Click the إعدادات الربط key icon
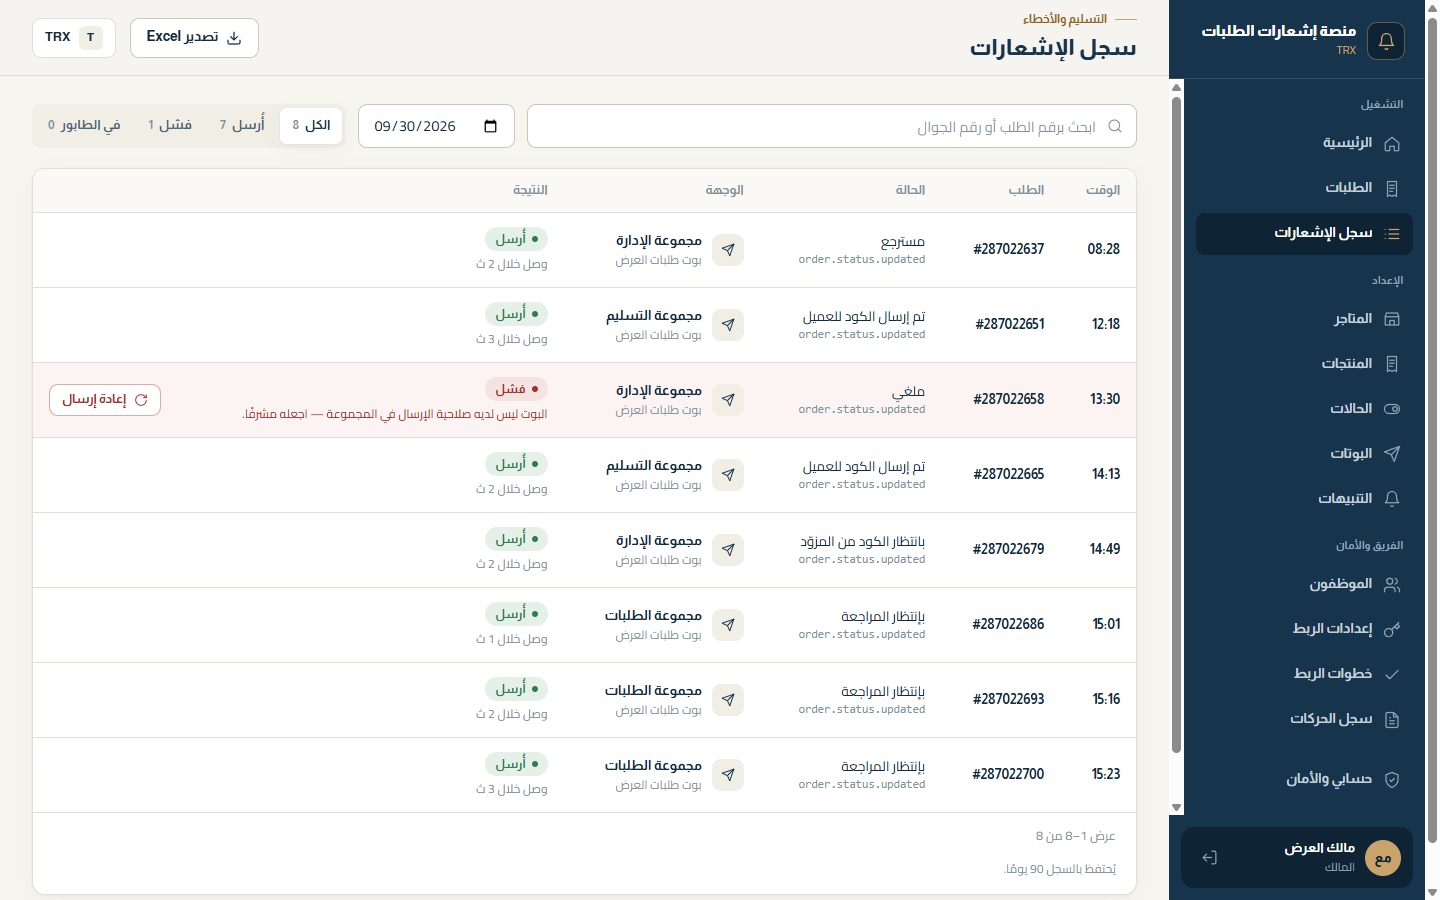Screen dimensions: 1440x900 [1391, 629]
